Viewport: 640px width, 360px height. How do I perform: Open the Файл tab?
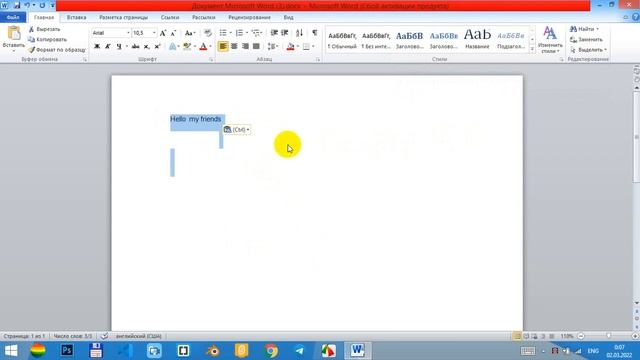point(13,18)
